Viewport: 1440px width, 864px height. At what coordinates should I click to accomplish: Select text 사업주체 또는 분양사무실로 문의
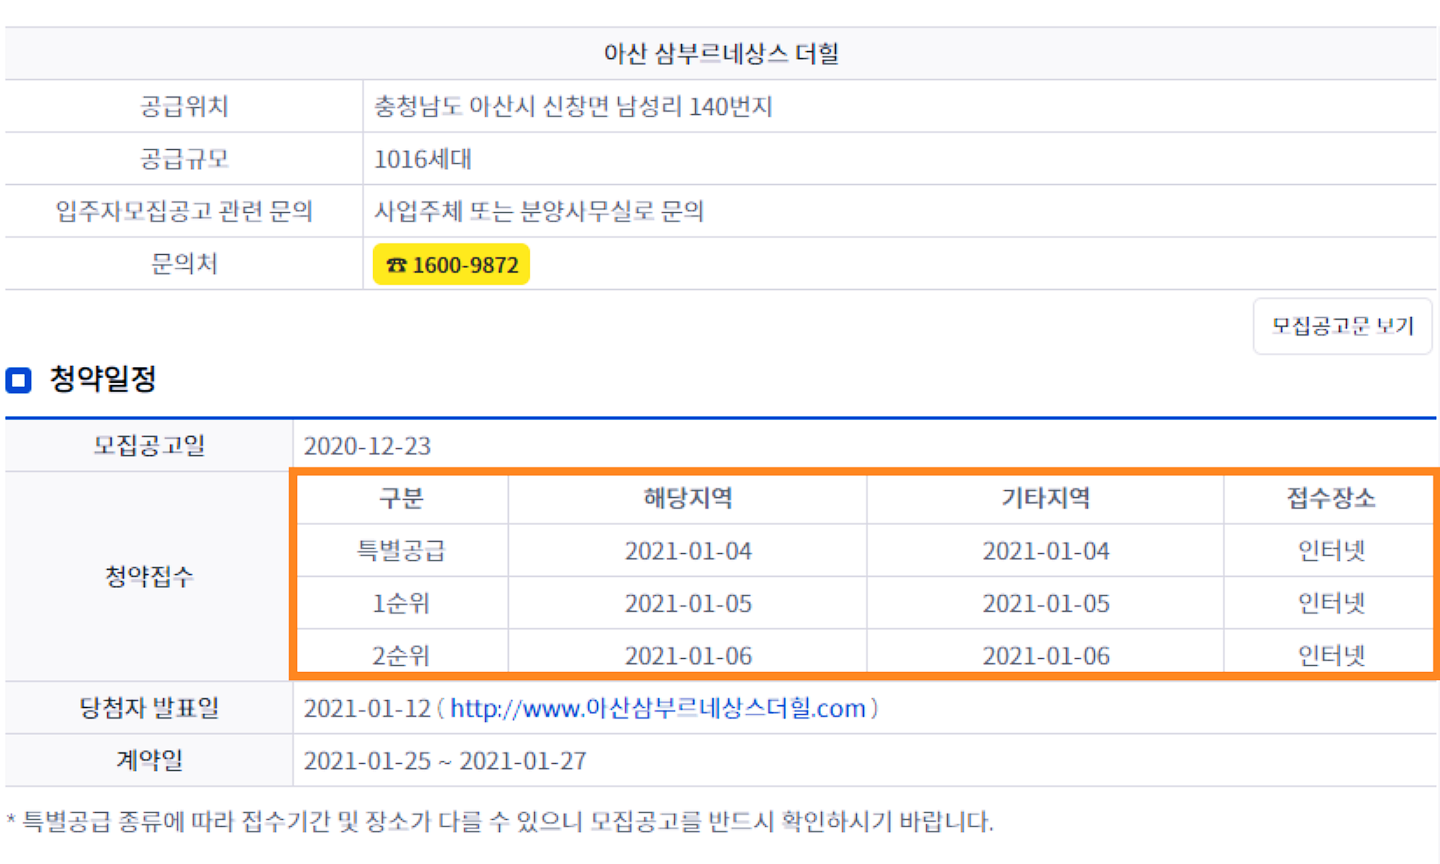[x=539, y=211]
